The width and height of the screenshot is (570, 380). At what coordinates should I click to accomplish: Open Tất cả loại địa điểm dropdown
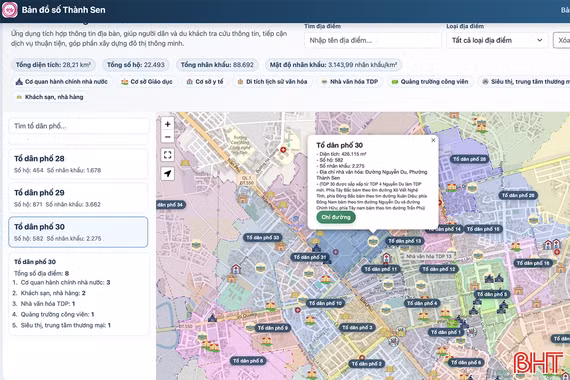[x=497, y=40]
